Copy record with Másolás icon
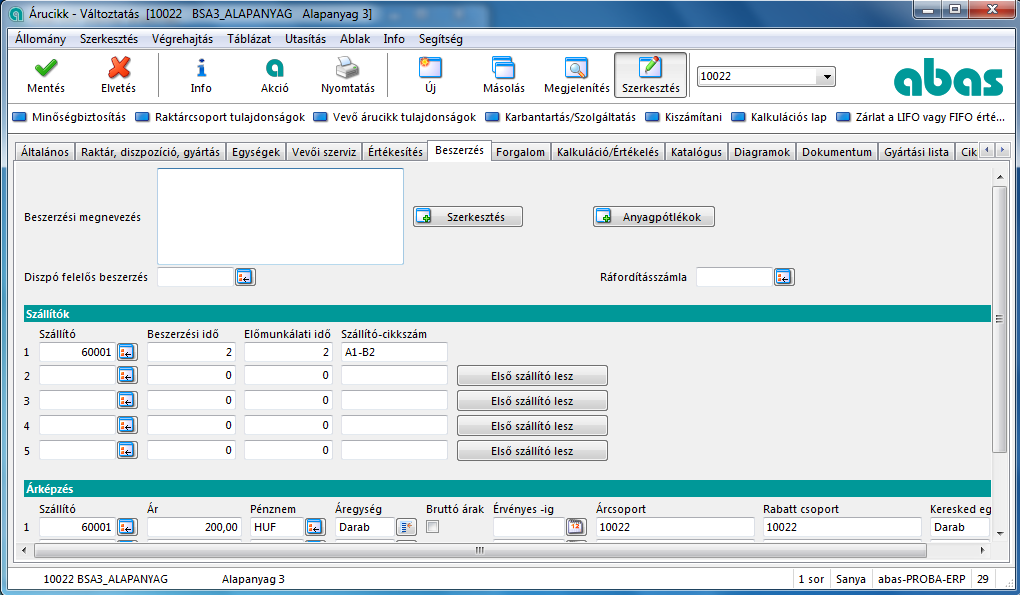Screen dimensions: 1020x595 coord(503,75)
